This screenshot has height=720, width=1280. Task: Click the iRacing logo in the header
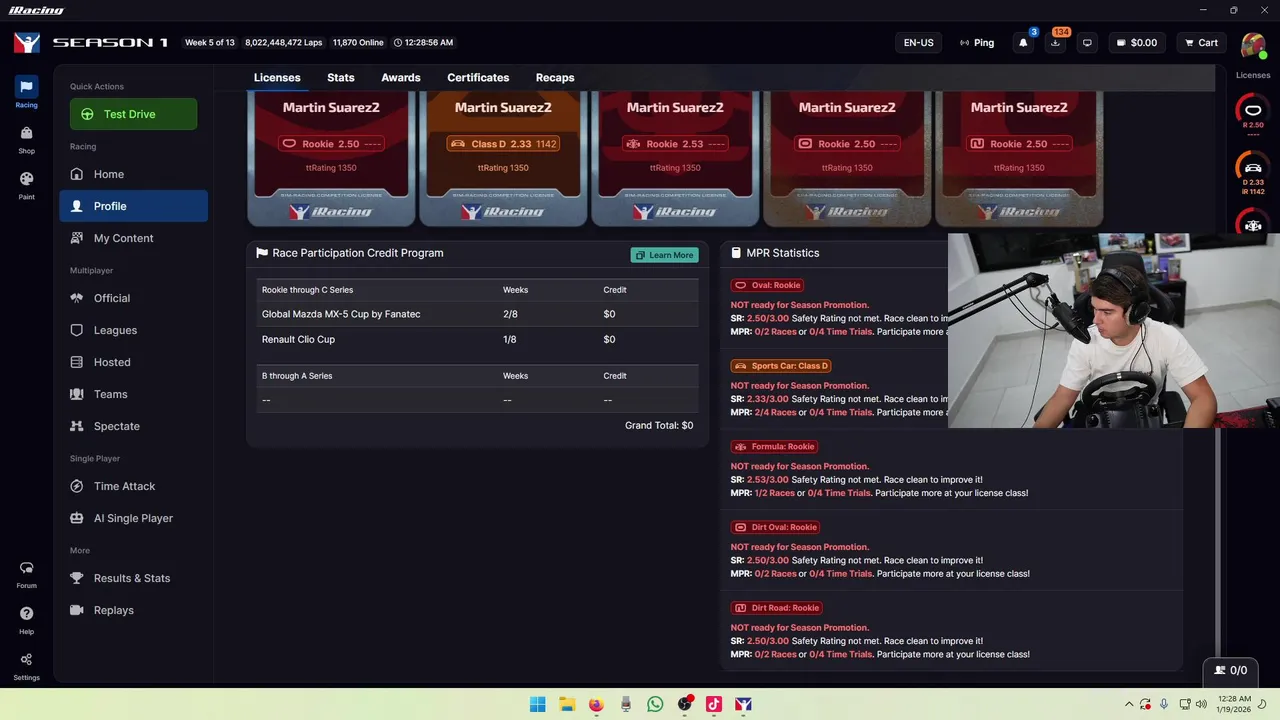[27, 43]
